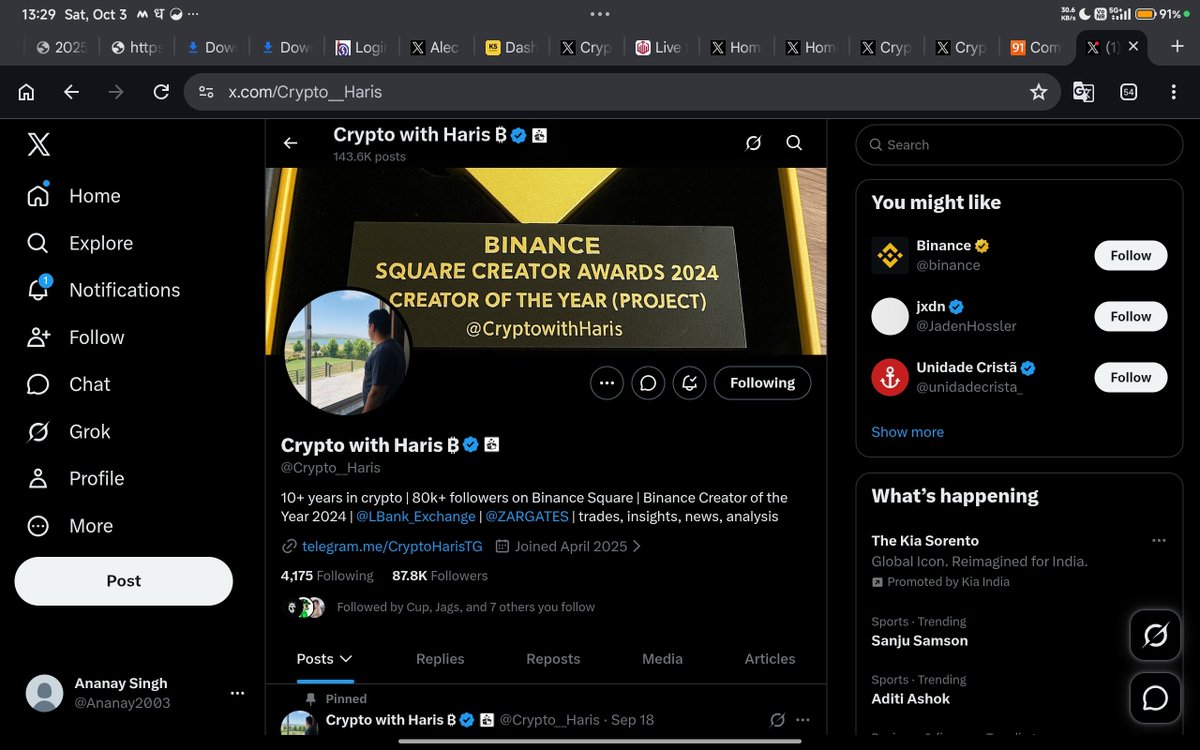This screenshot has width=1200, height=750.
Task: Open floating chat messages button
Action: click(1155, 698)
